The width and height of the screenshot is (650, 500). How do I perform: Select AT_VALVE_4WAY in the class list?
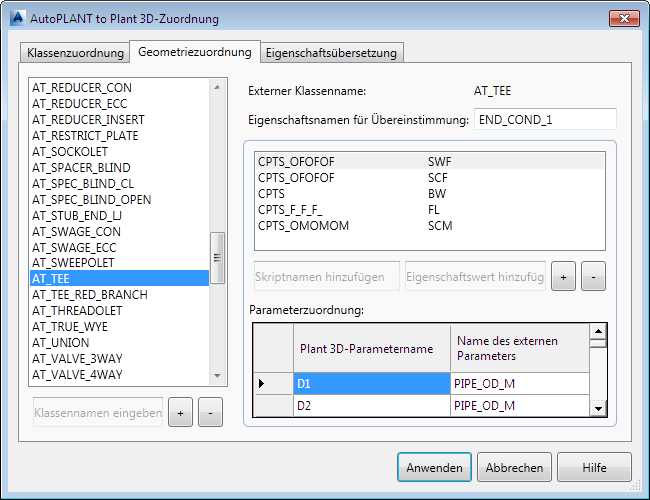(x=119, y=374)
